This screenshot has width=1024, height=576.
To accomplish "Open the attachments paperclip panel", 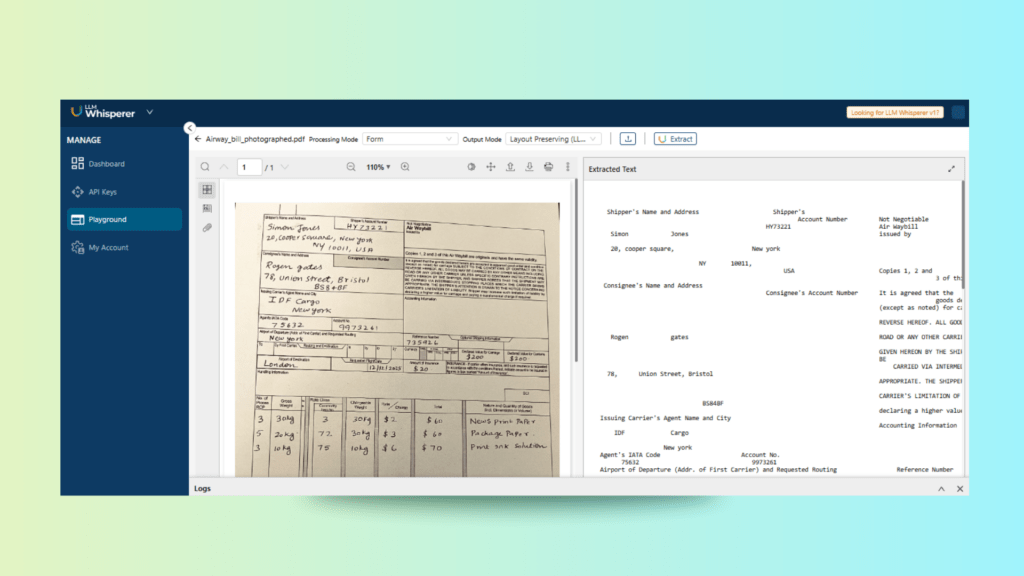I will (207, 228).
